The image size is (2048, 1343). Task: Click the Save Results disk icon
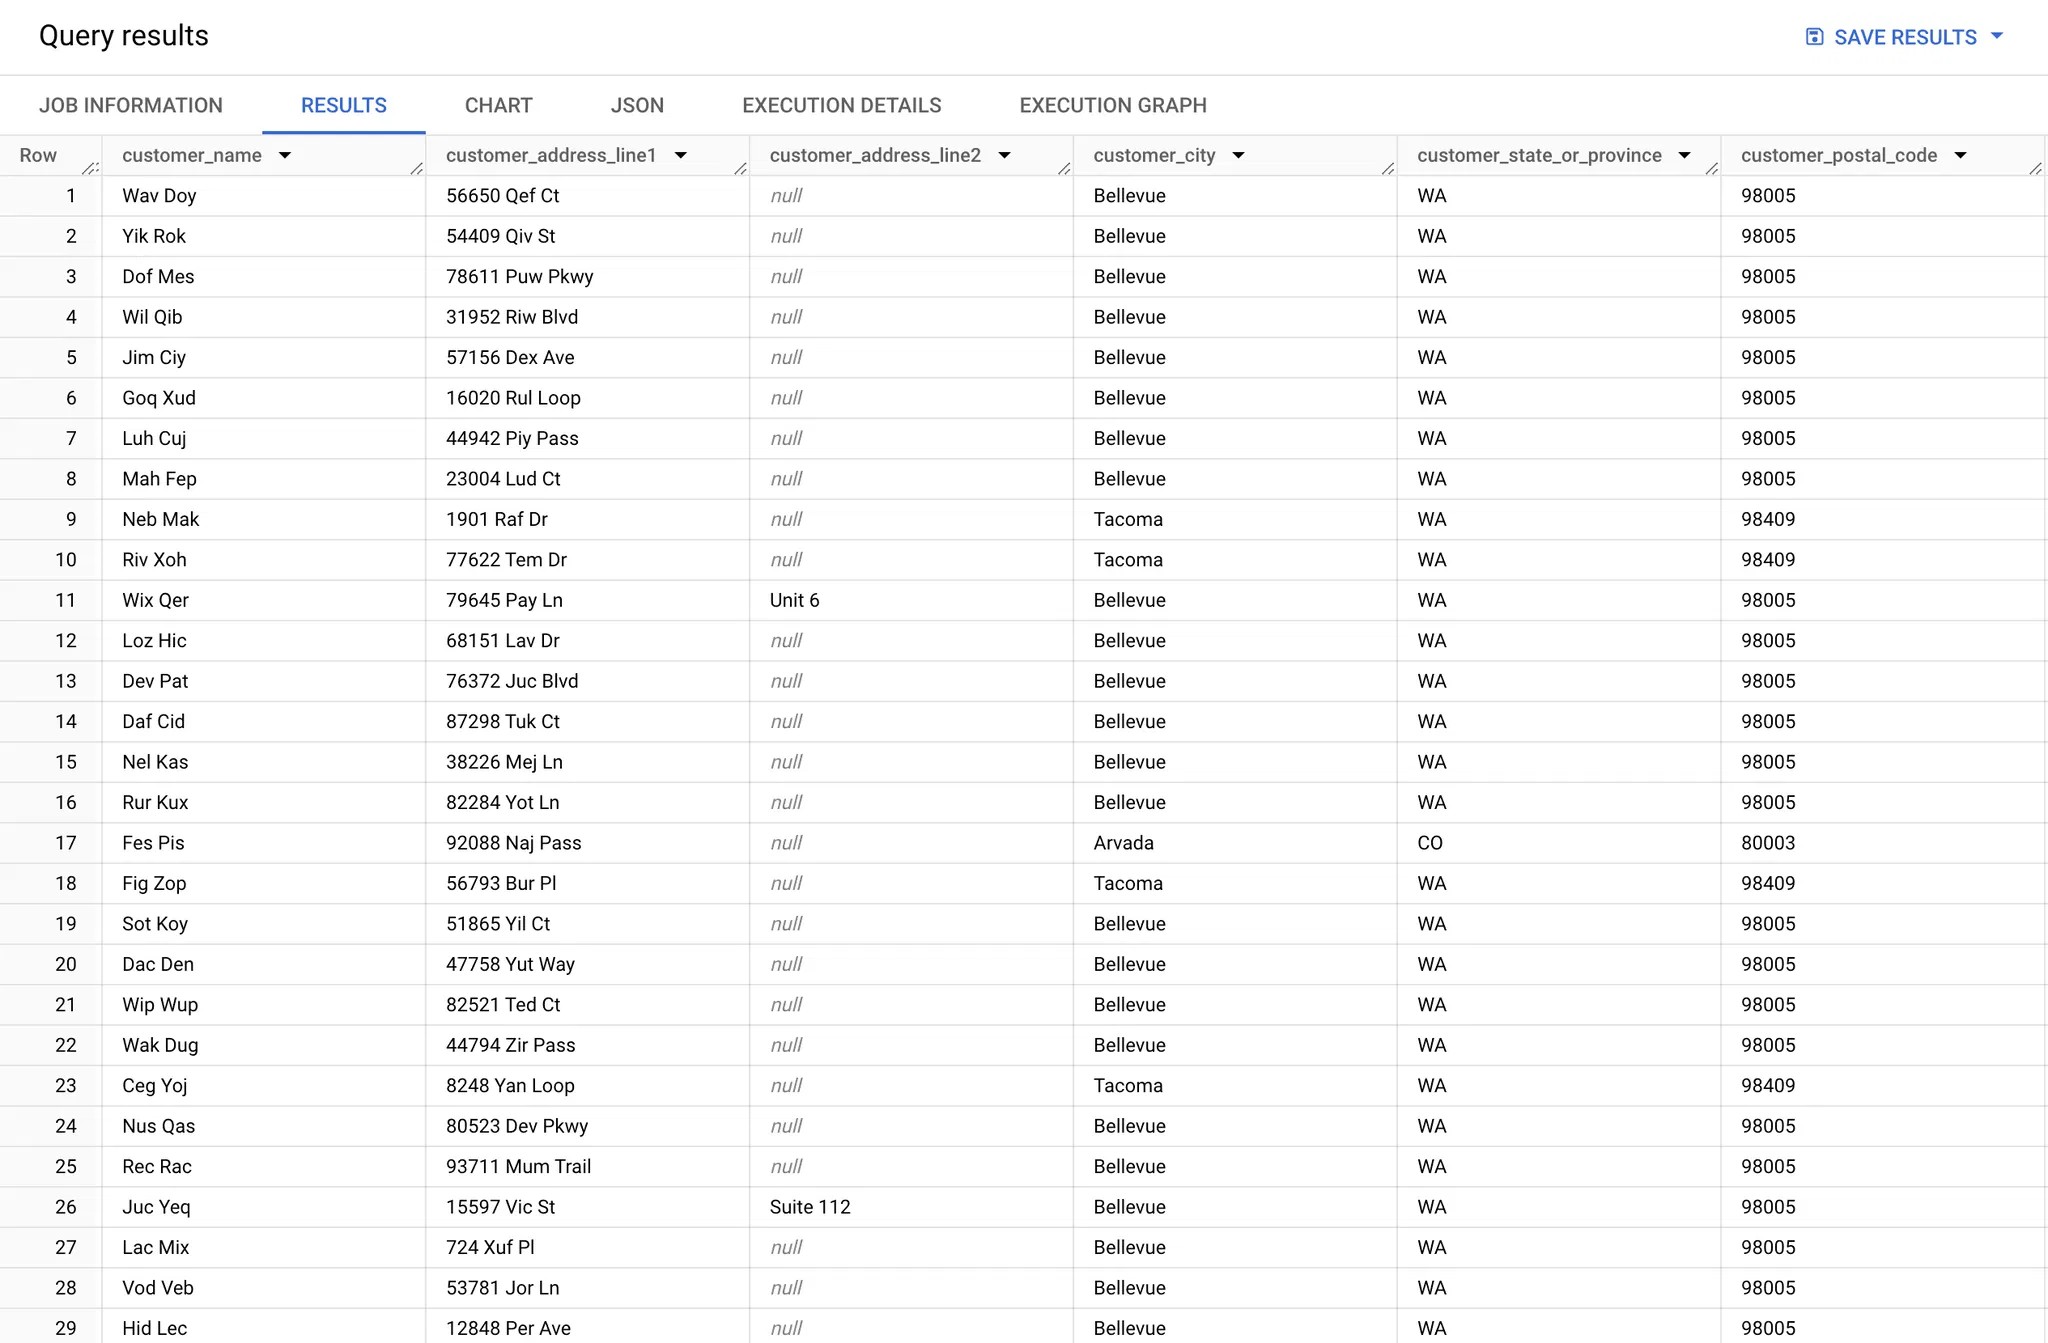click(1814, 37)
